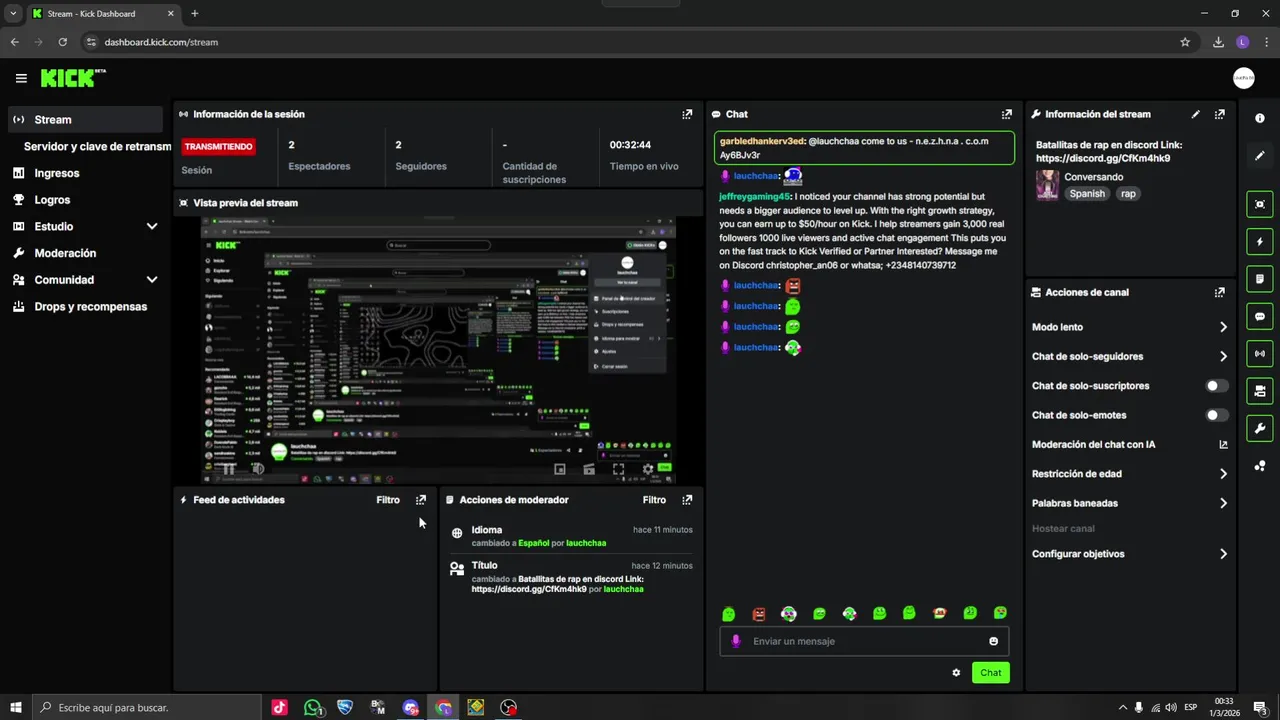Click username jeffreygaming45 in chat

coord(754,197)
